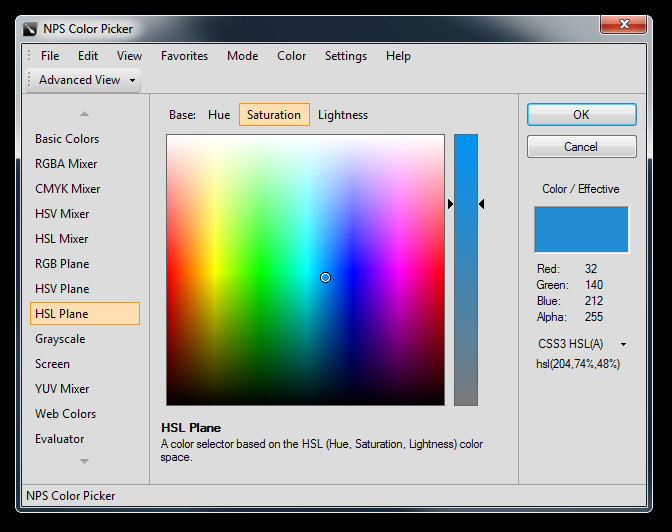Click the Cancel button
This screenshot has height=532, width=672.
tap(582, 147)
